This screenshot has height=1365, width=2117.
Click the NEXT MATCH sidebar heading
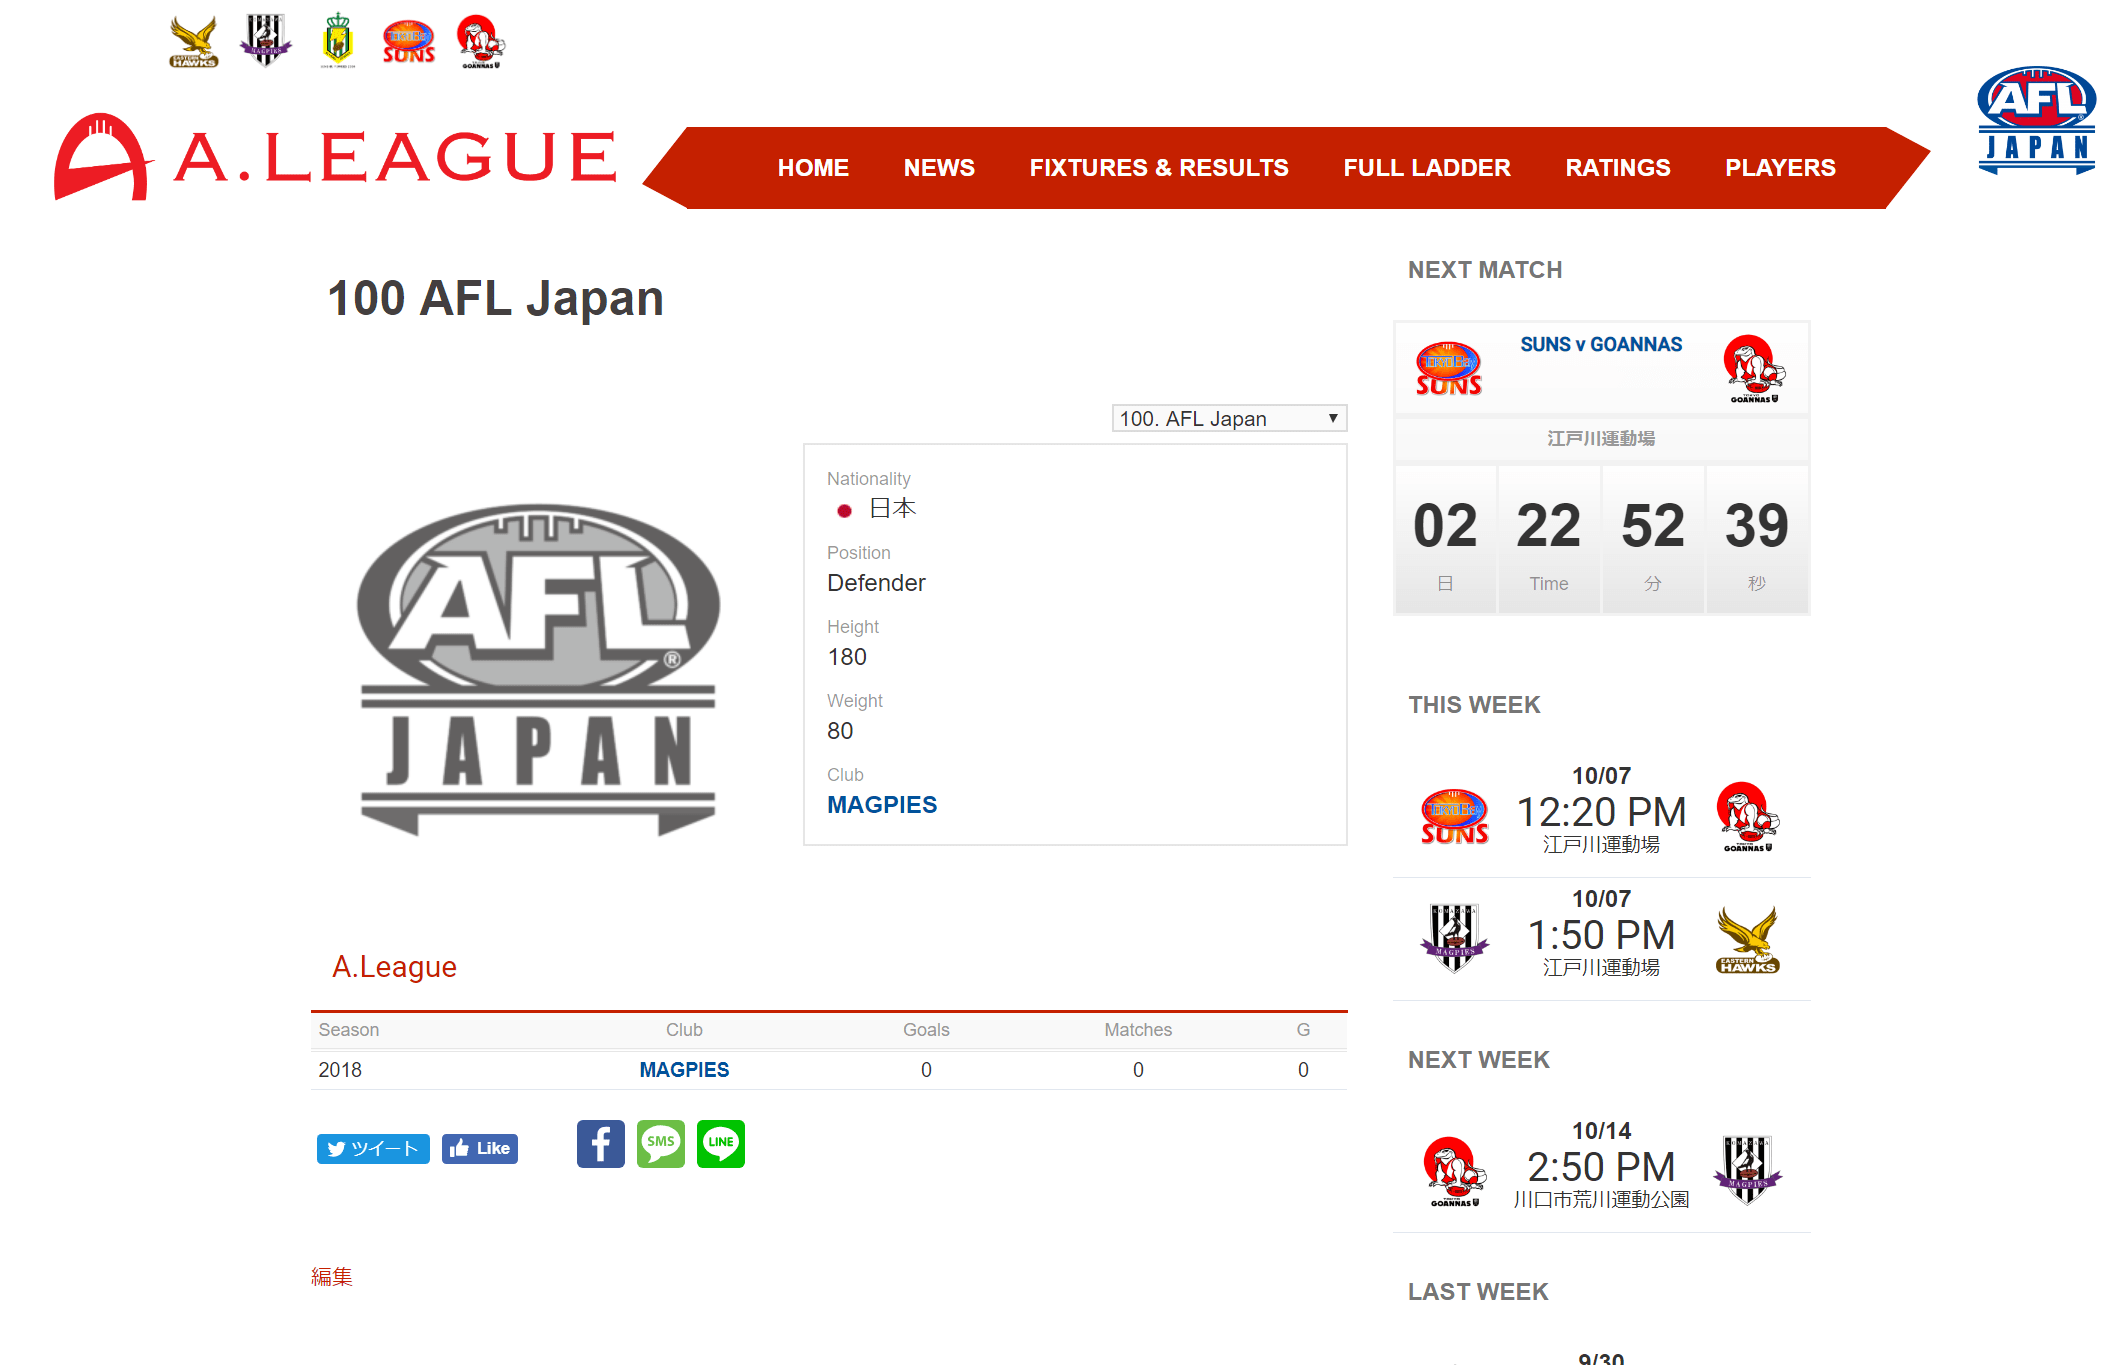click(x=1485, y=270)
